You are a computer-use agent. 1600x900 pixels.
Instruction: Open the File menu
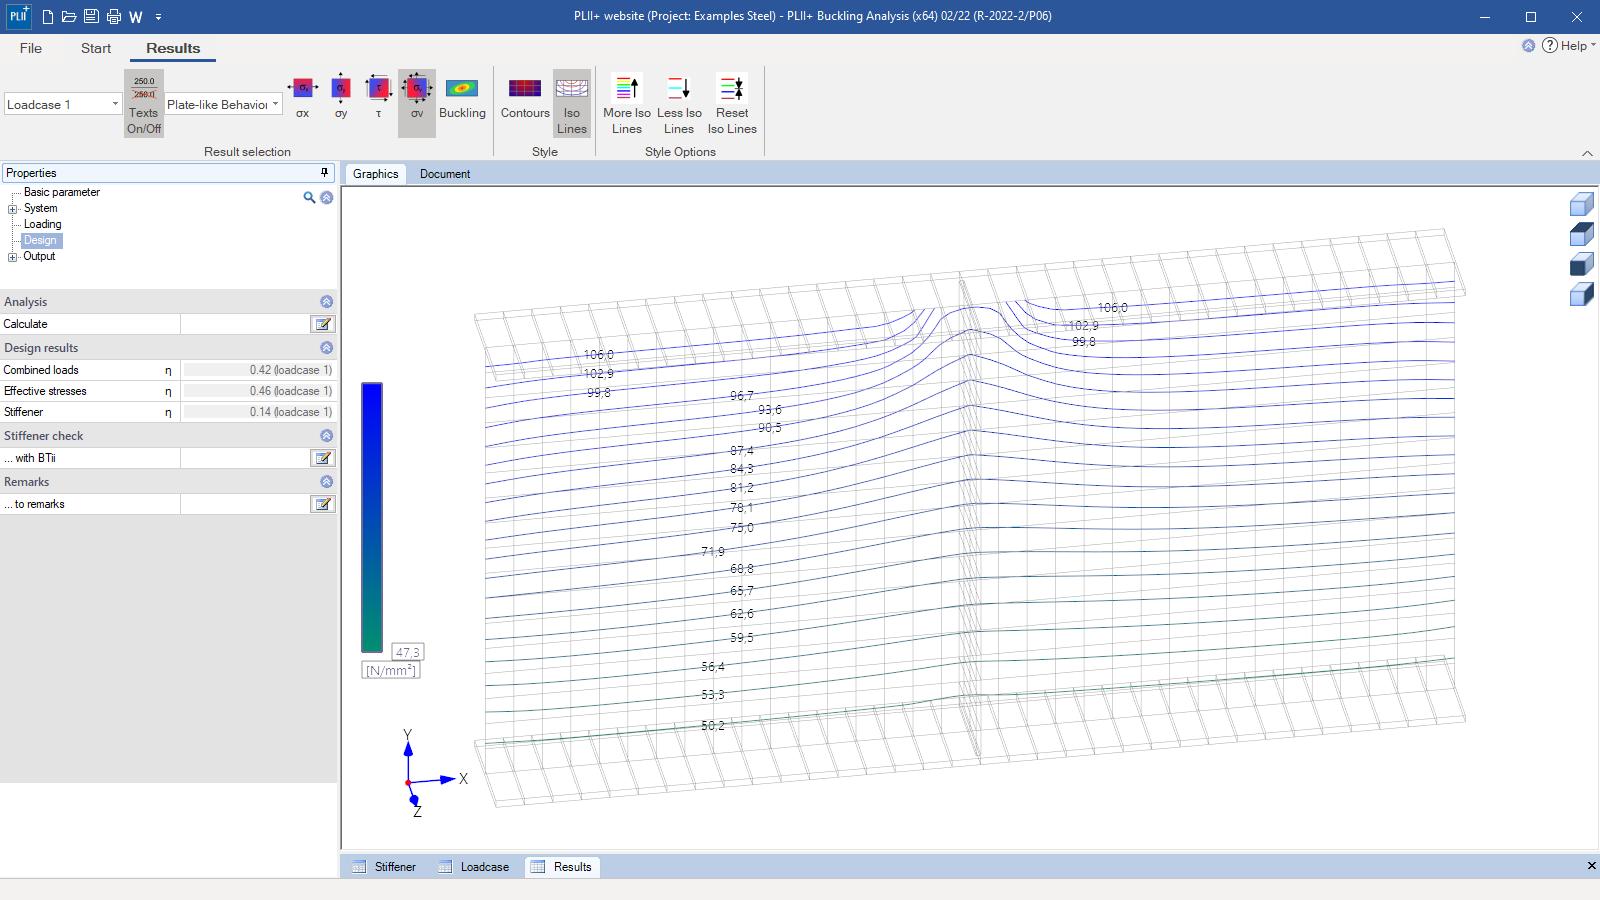tap(31, 48)
